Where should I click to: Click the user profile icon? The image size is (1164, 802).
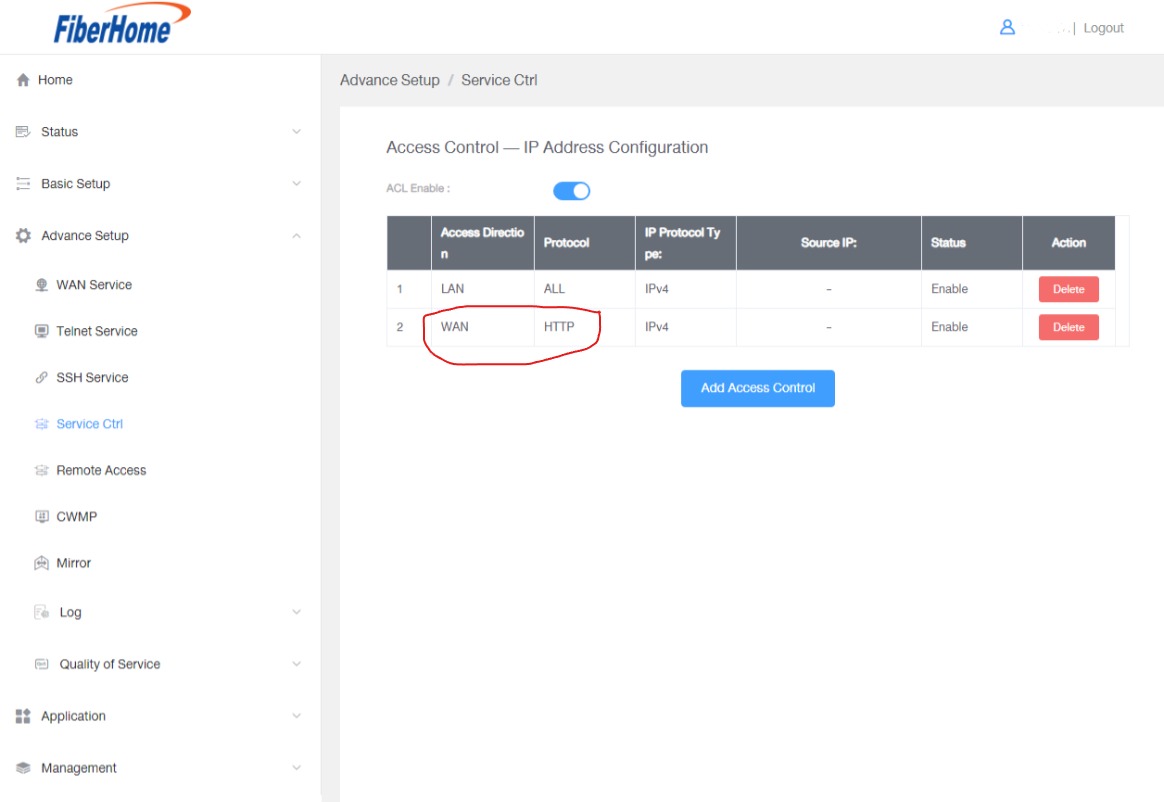[1006, 27]
